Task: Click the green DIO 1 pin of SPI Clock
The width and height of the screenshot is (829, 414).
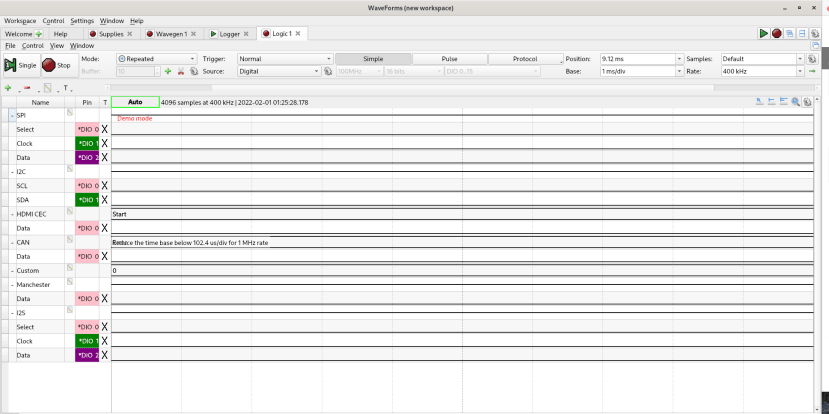Action: (x=87, y=143)
